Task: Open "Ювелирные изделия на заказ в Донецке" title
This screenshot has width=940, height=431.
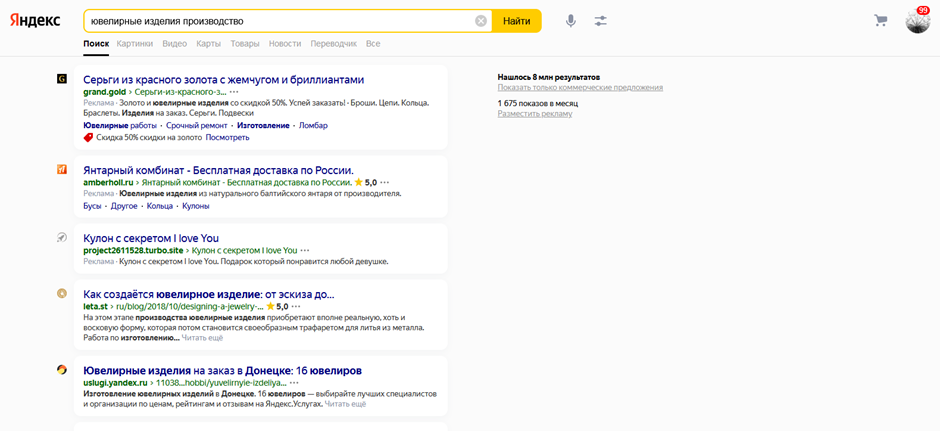Action: (x=222, y=370)
